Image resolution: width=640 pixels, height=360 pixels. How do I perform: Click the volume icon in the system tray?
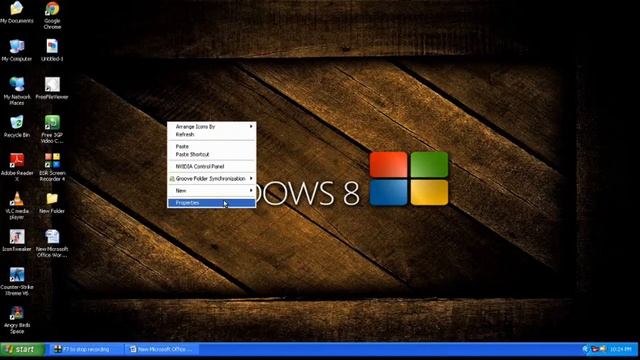[603, 349]
